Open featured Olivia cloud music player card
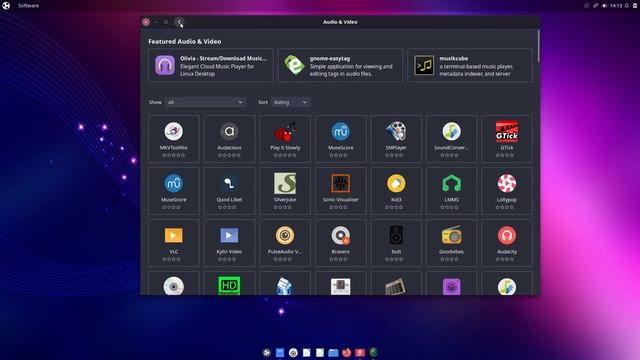 click(211, 65)
